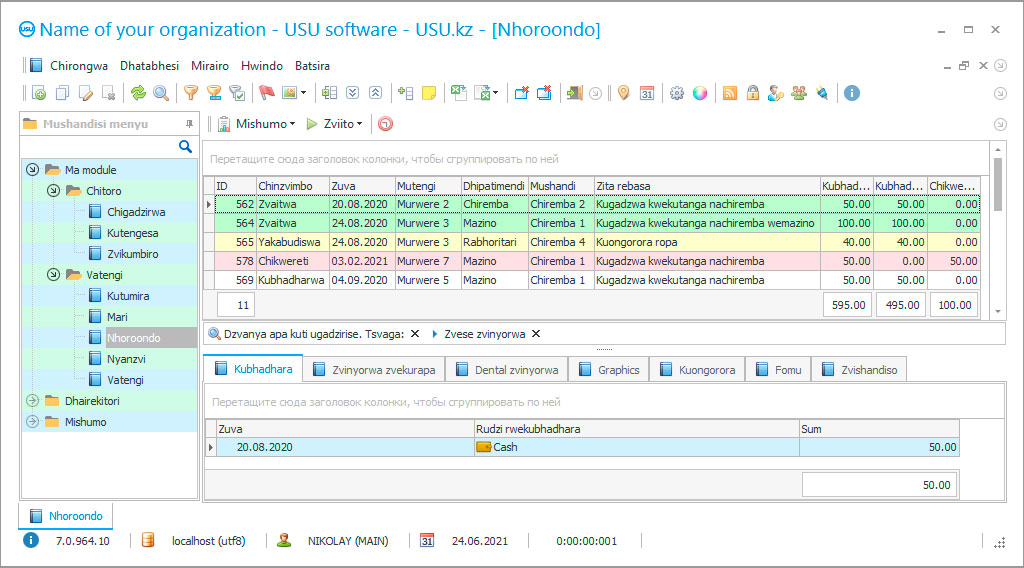Click the menu search input field
This screenshot has height=568, width=1024.
click(100, 147)
